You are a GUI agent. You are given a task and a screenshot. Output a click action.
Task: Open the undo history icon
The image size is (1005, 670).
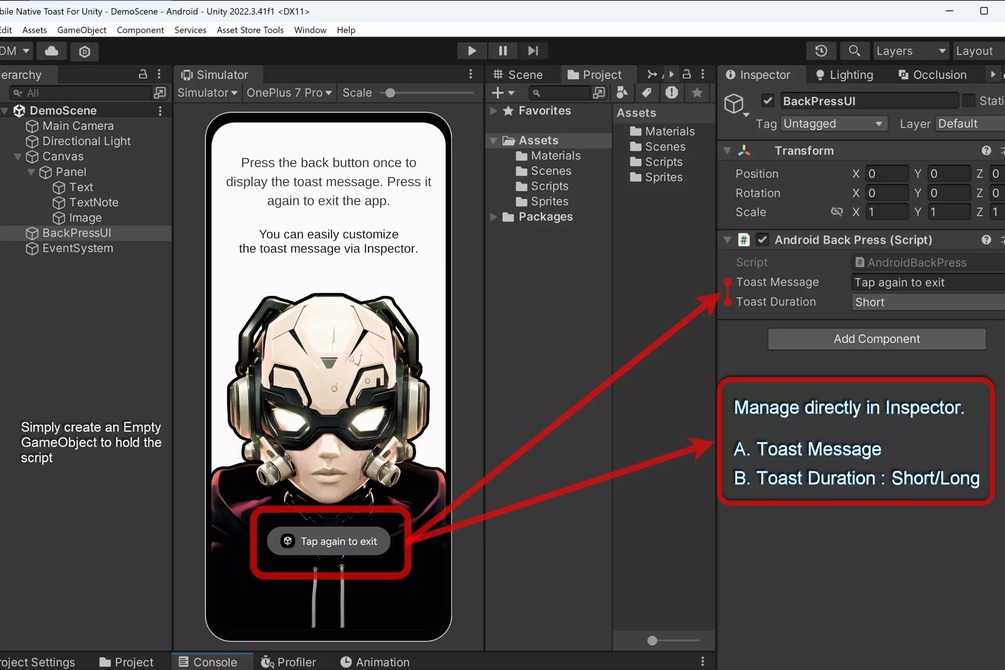[x=821, y=51]
